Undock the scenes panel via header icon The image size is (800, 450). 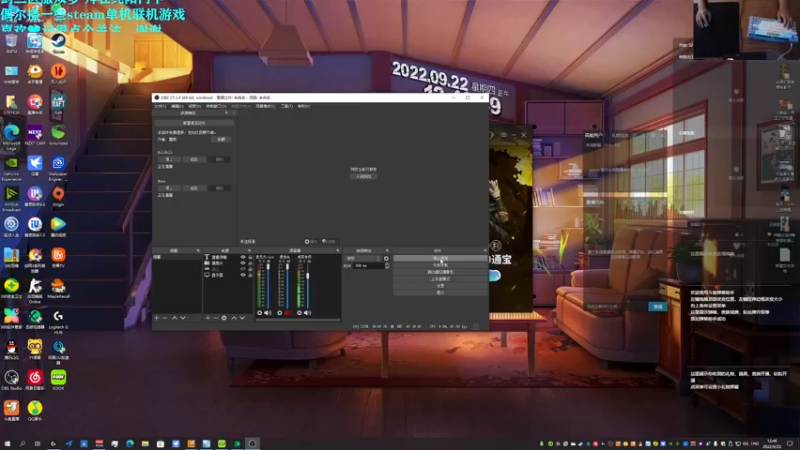tap(198, 251)
